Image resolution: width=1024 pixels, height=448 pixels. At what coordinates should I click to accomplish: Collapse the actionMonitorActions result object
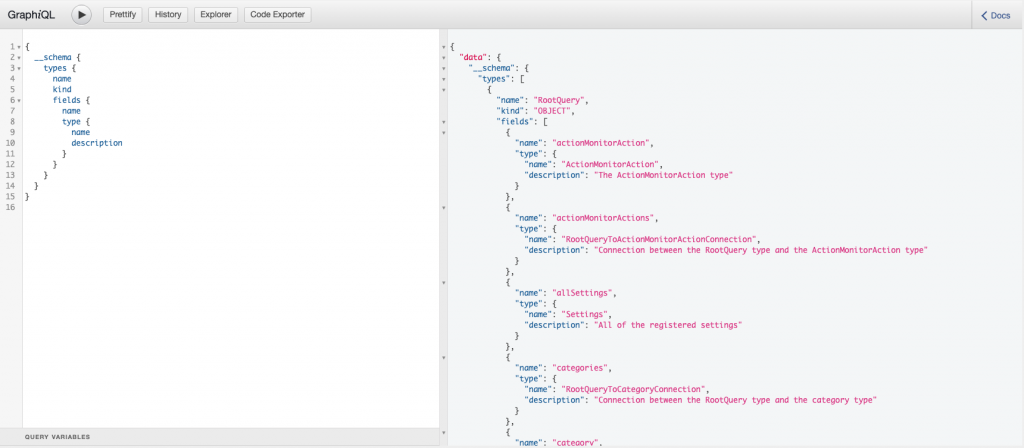tap(443, 208)
